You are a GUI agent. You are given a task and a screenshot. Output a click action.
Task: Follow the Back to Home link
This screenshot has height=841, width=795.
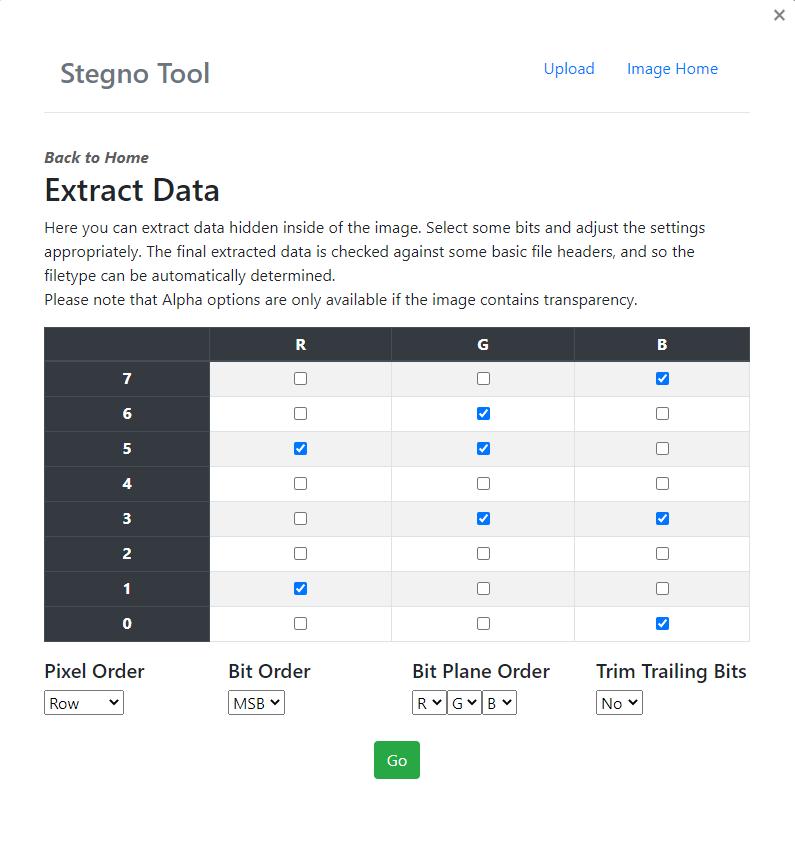pos(96,158)
